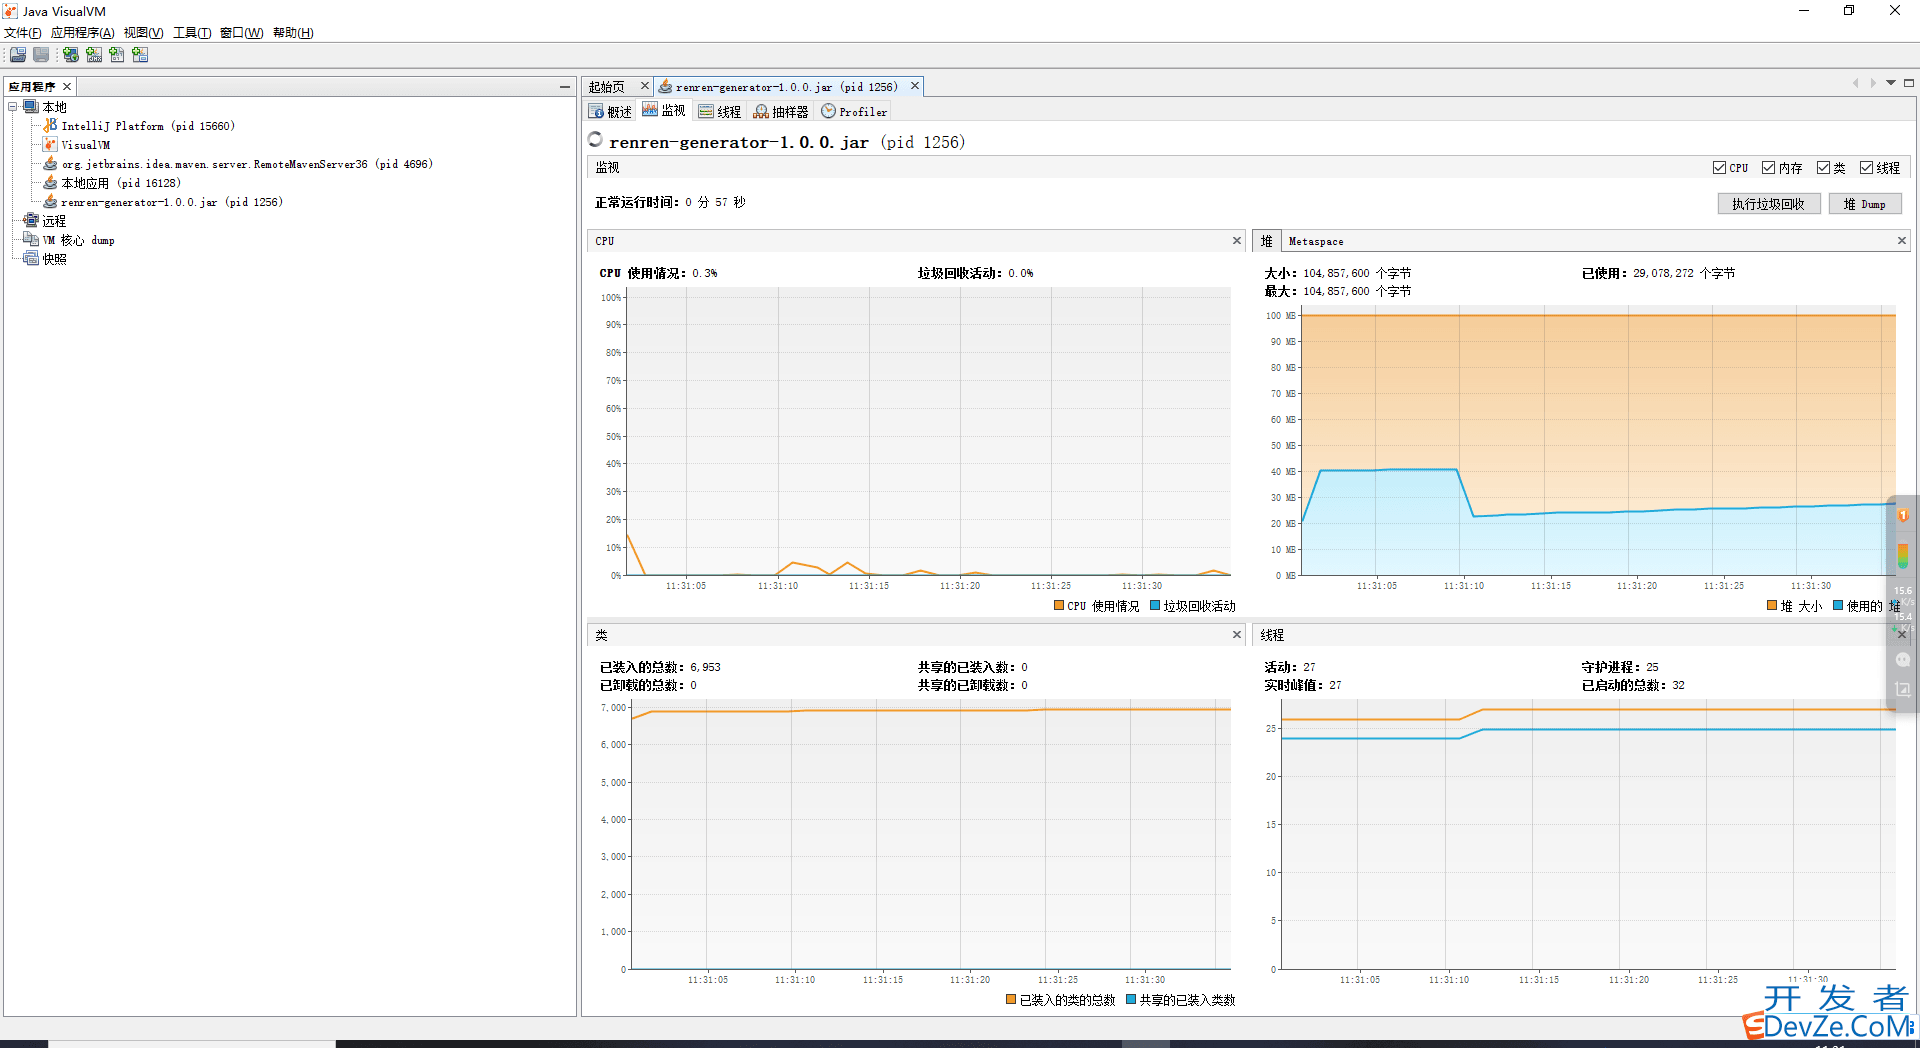Maximize the editor area via restore icon
This screenshot has height=1048, width=1920.
[1909, 83]
